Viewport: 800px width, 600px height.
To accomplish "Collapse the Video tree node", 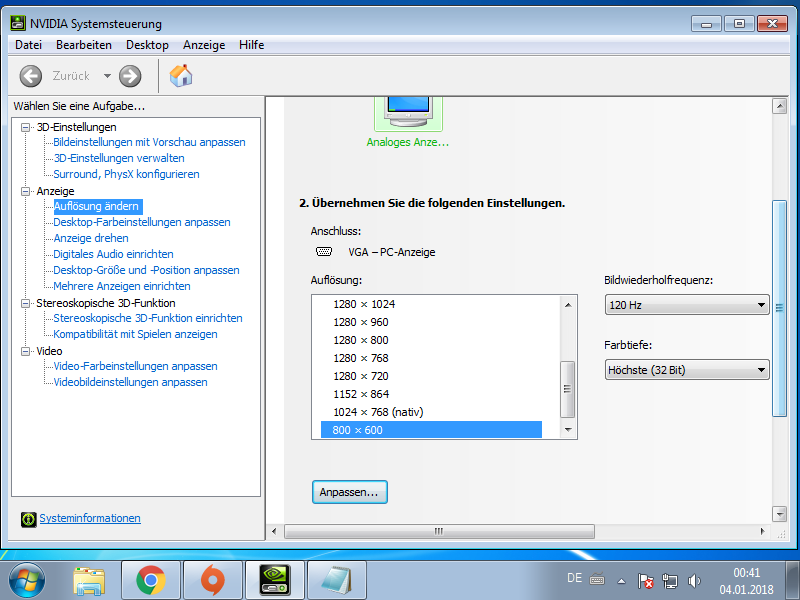I will click(x=25, y=352).
